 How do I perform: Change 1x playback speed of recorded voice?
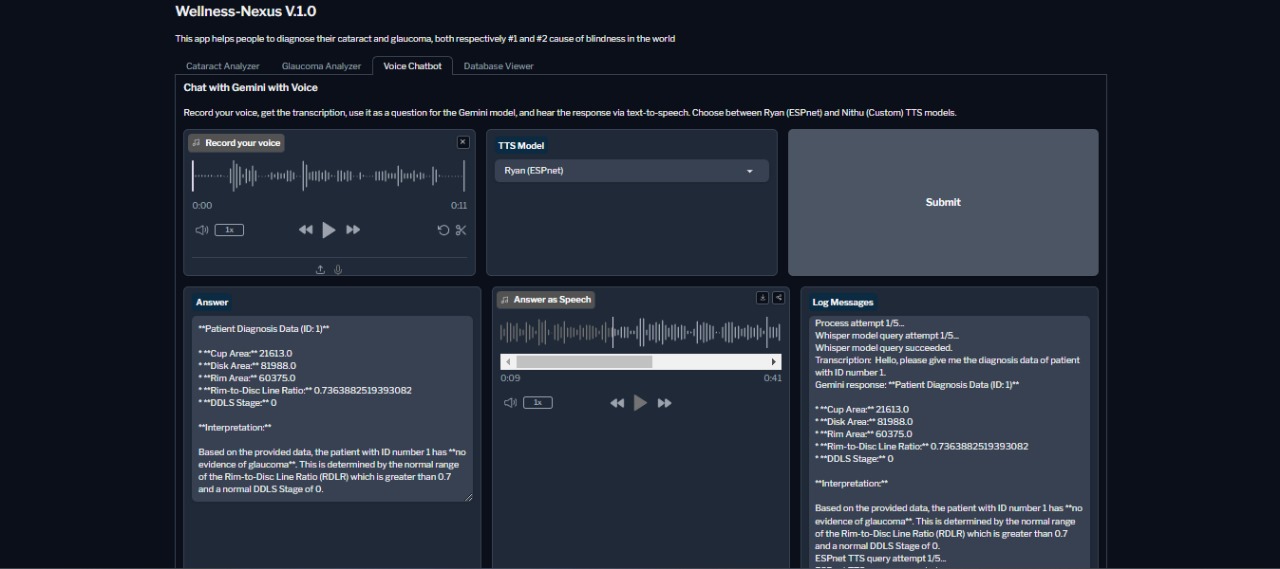[x=229, y=230]
